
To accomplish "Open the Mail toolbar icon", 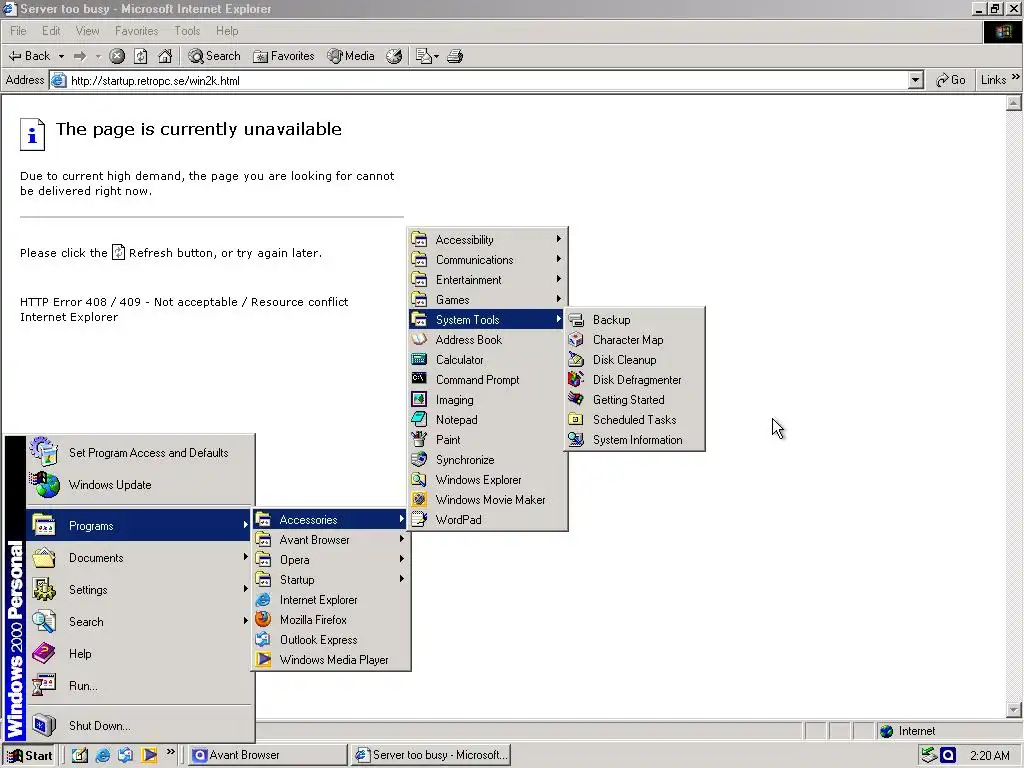I will (x=427, y=56).
